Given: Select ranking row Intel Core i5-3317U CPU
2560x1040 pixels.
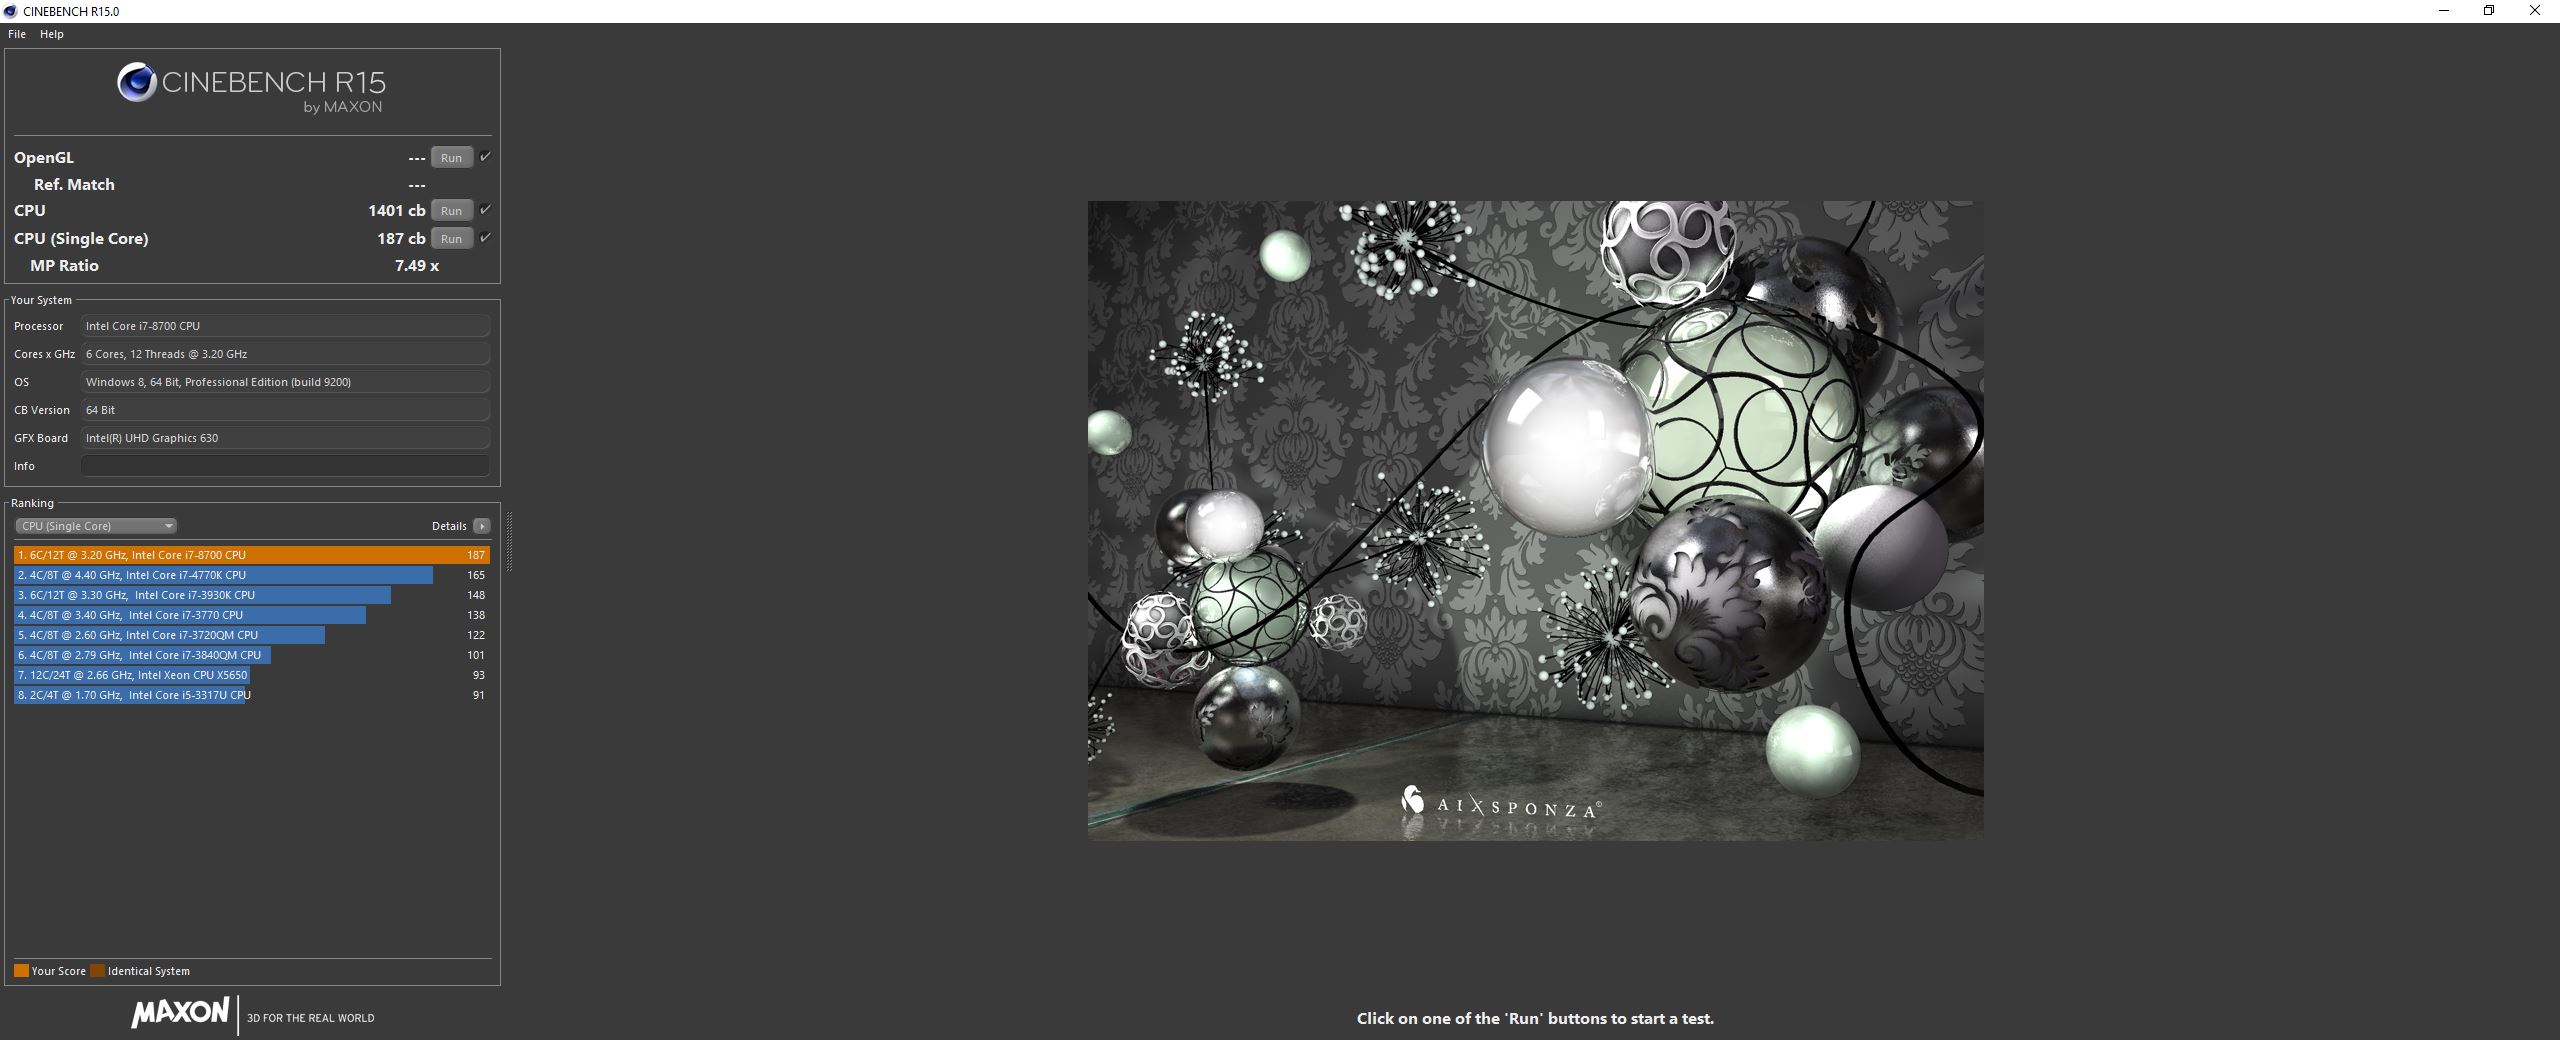Looking at the screenshot, I should pos(252,695).
